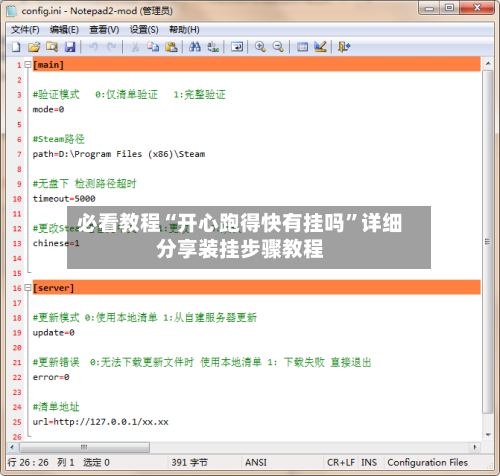Open the 帮助(H) menu
500x476 pixels.
(x=184, y=30)
